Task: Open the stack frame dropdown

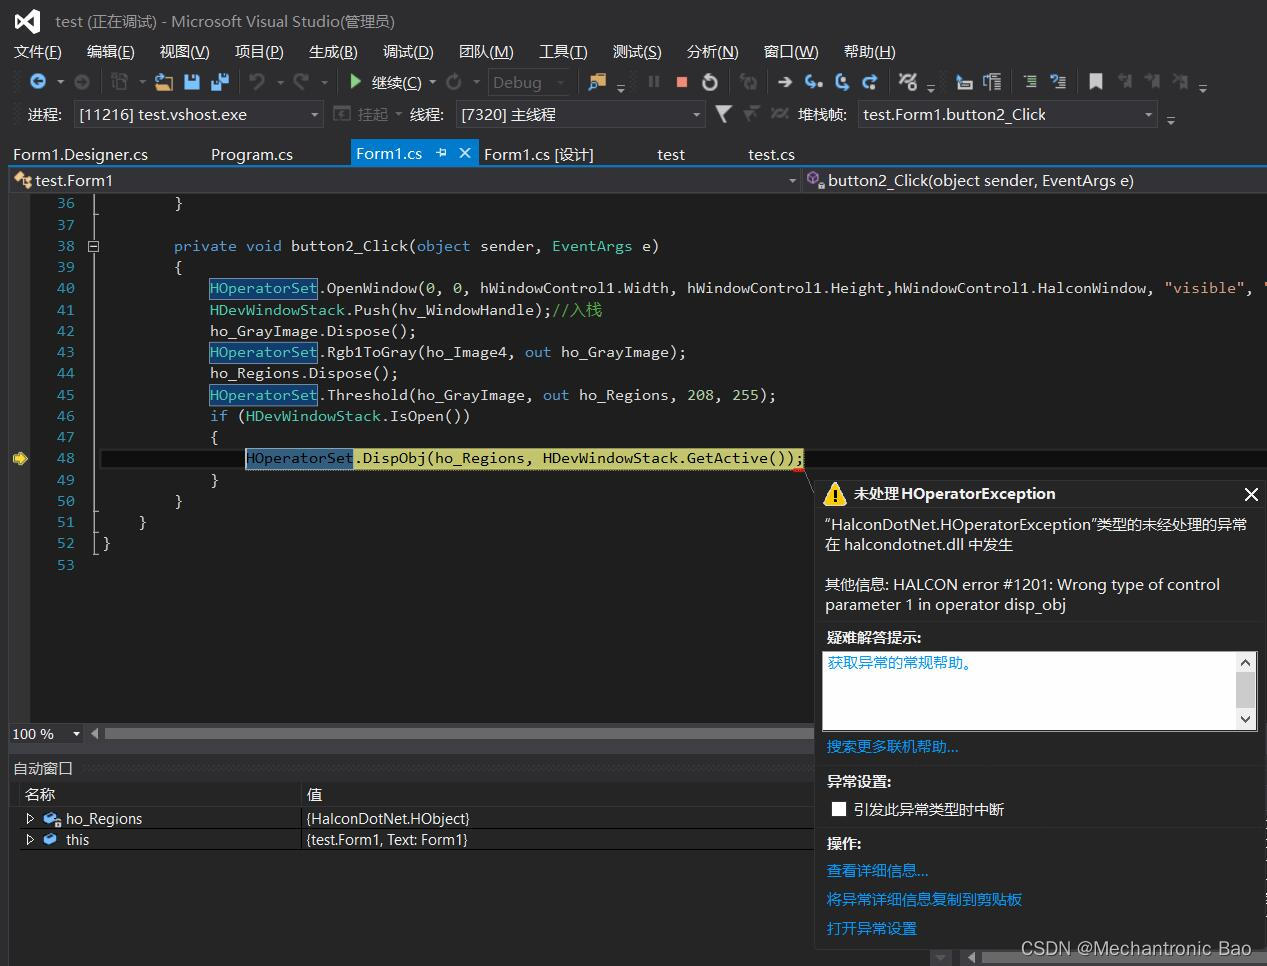Action: point(1148,115)
